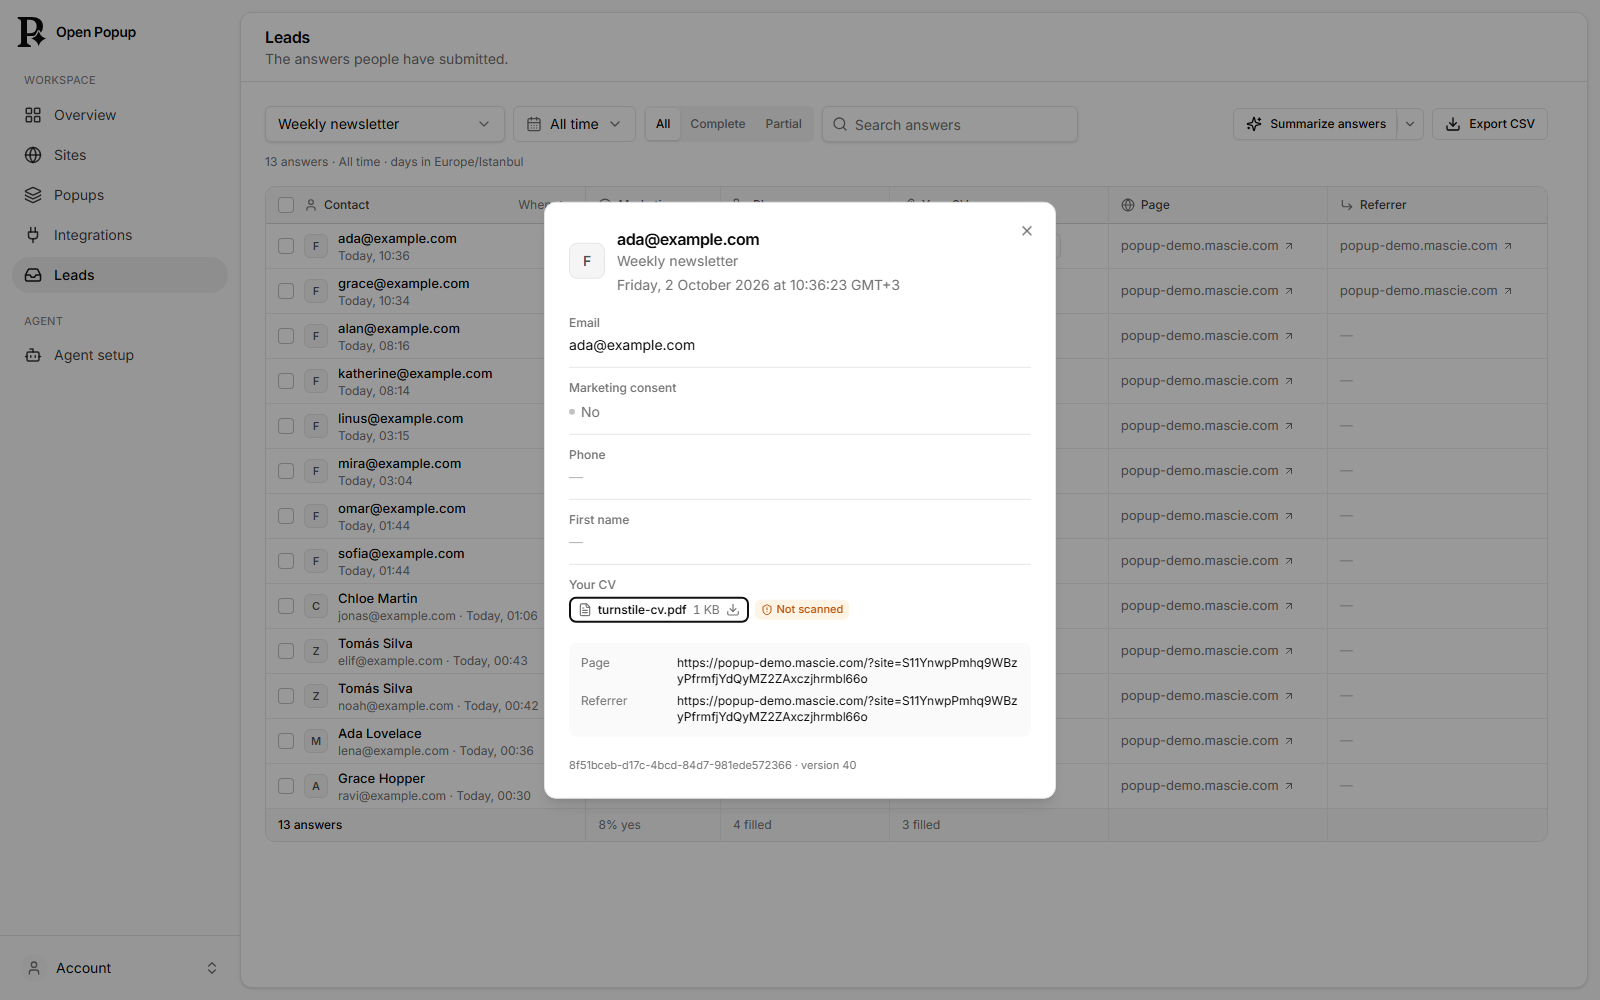This screenshot has height=1000, width=1600.
Task: Select the All answers tab
Action: 663,124
